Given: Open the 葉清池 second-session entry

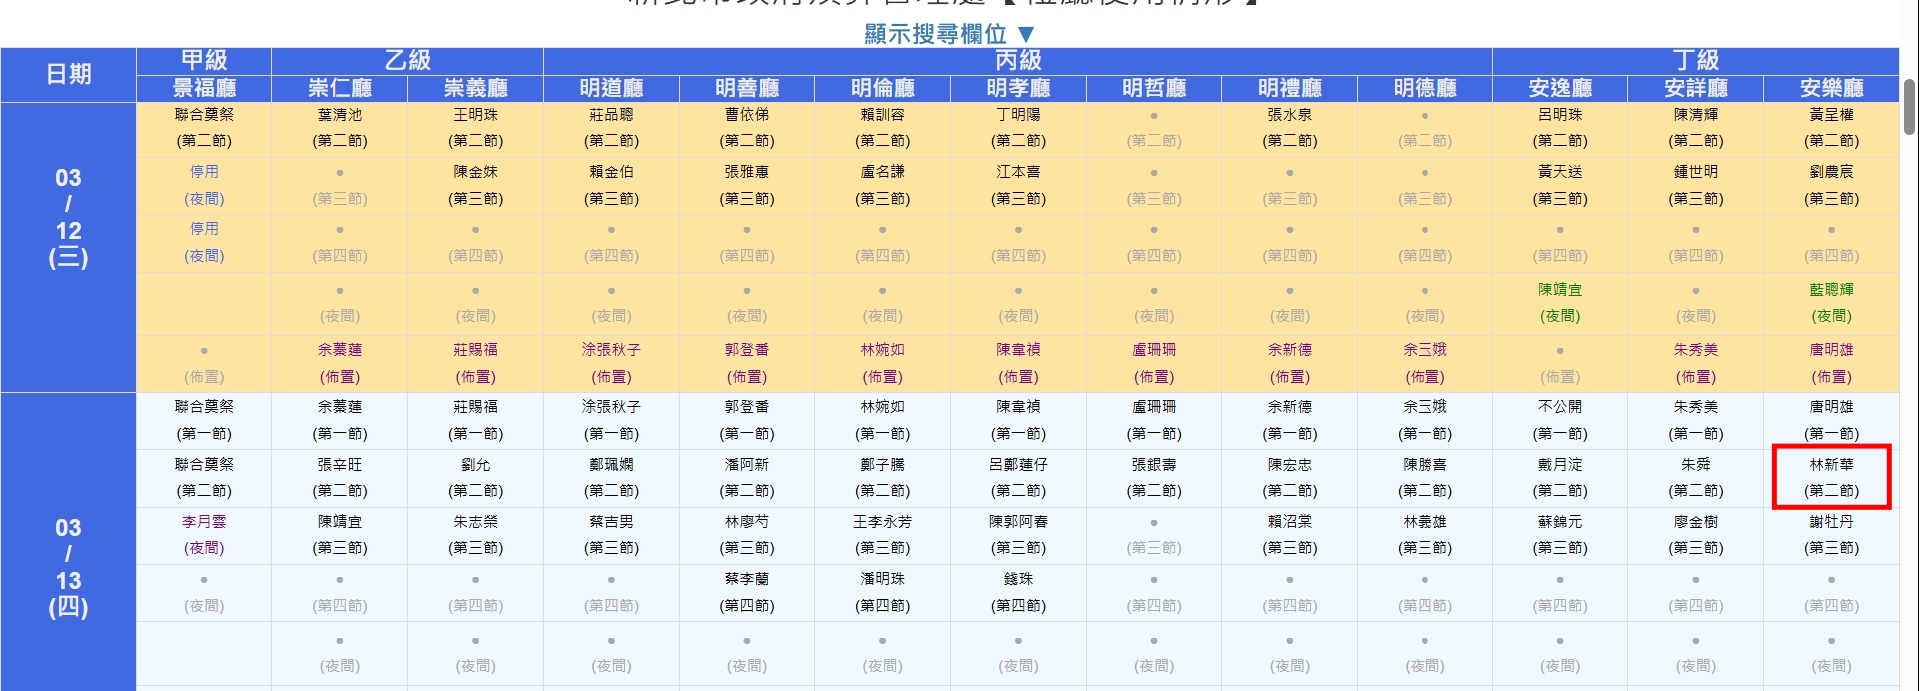Looking at the screenshot, I should point(340,128).
